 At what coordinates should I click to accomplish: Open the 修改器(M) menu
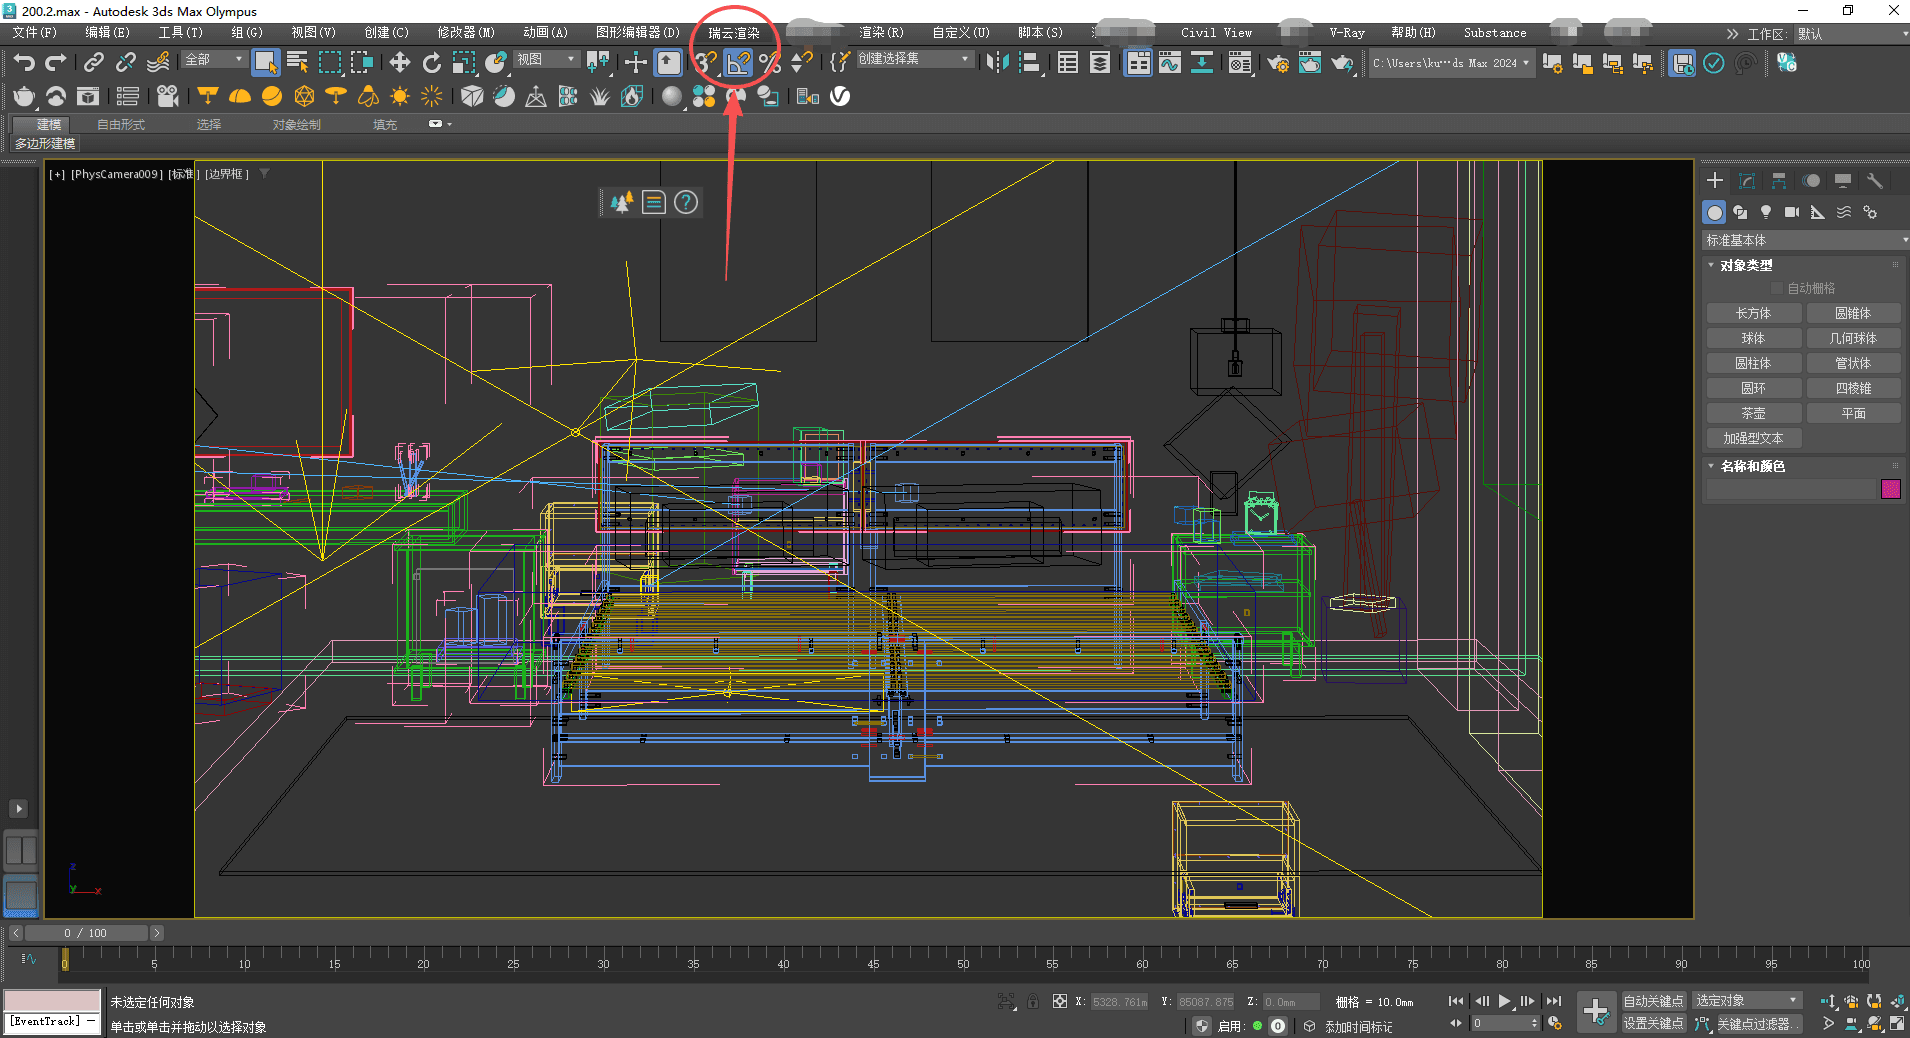click(466, 33)
